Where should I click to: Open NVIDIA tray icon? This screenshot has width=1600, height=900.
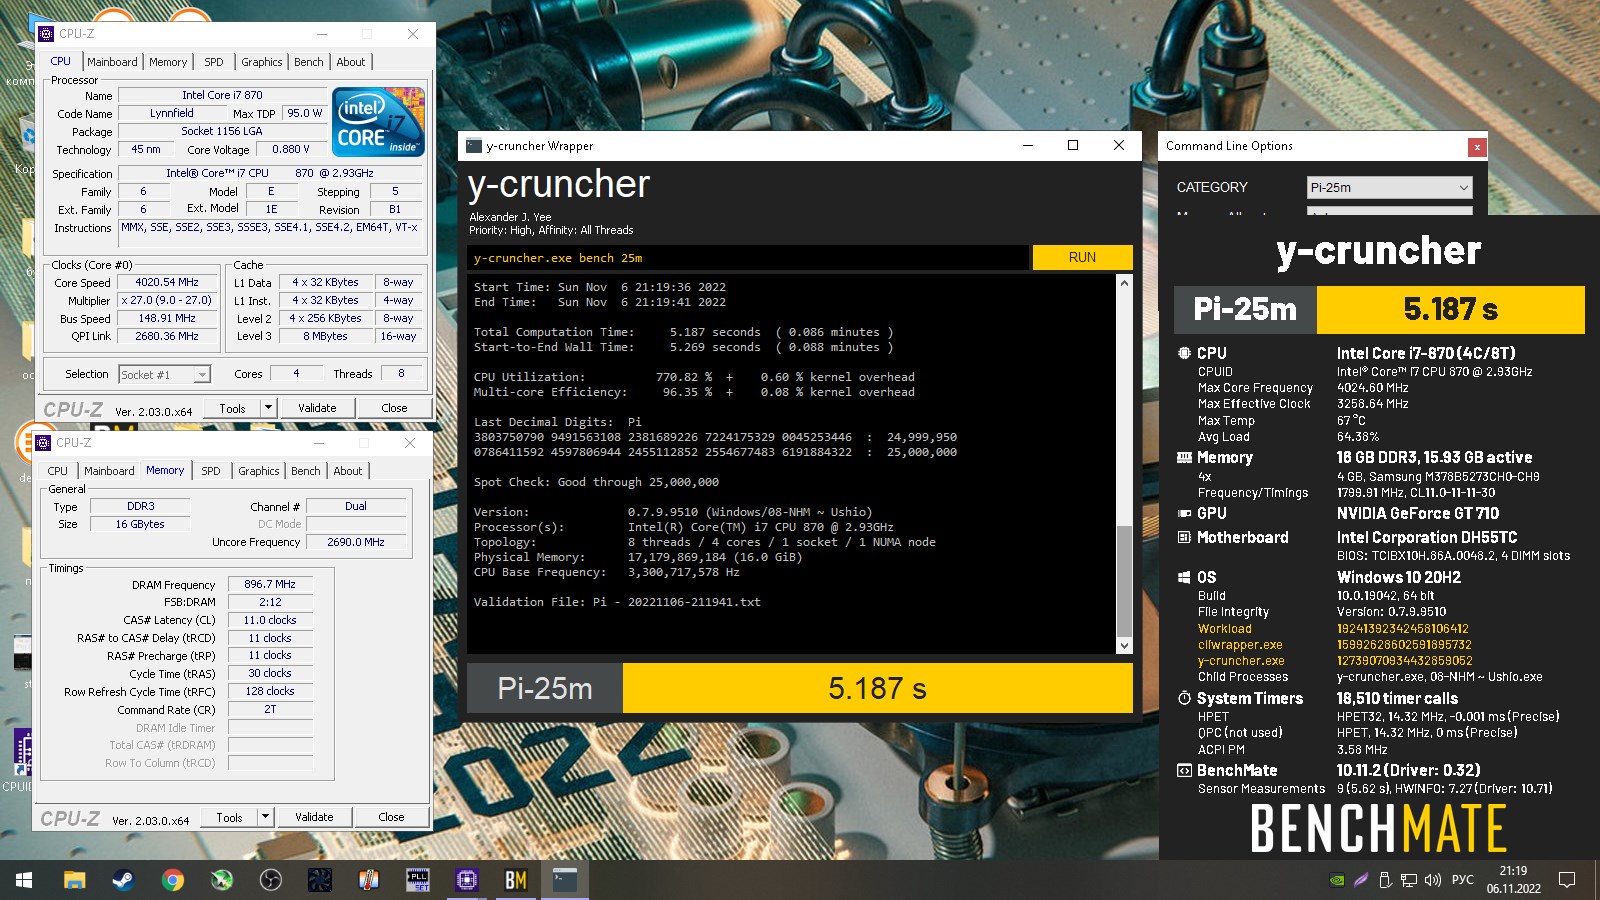click(1337, 880)
